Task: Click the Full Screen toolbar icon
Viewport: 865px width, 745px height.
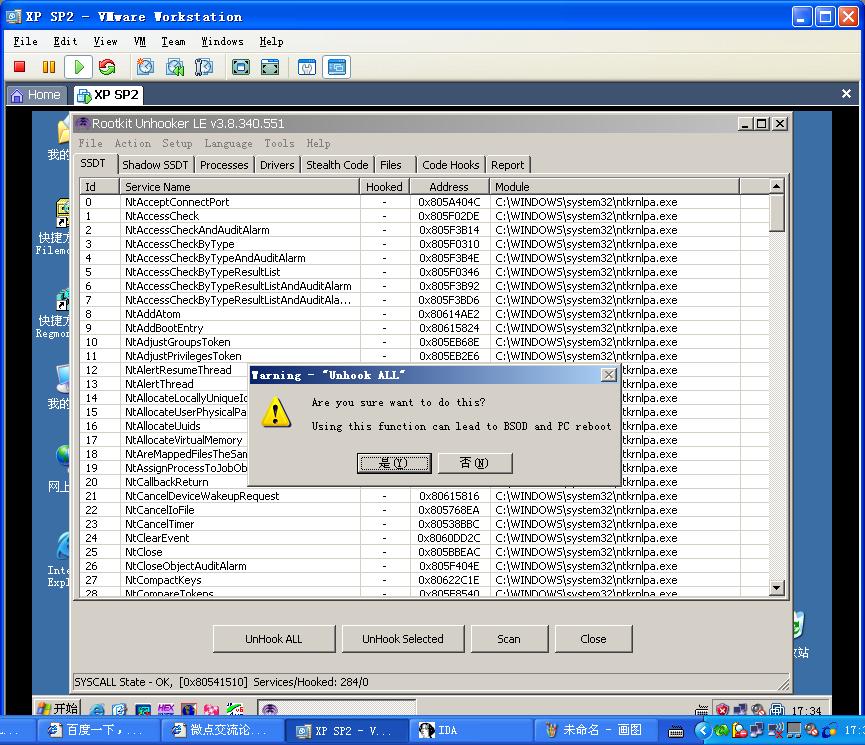Action: [x=241, y=67]
